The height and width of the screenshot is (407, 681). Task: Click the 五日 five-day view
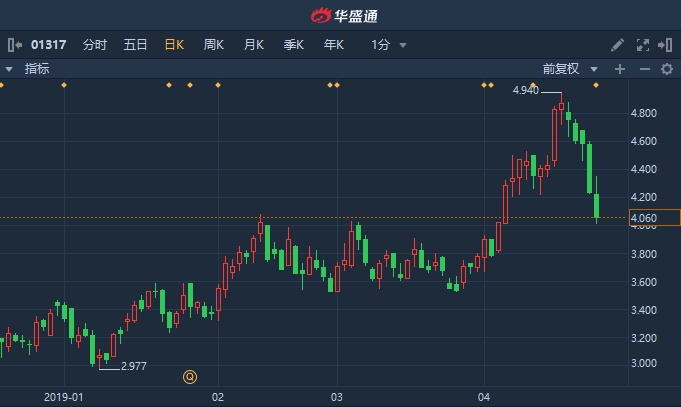click(135, 45)
